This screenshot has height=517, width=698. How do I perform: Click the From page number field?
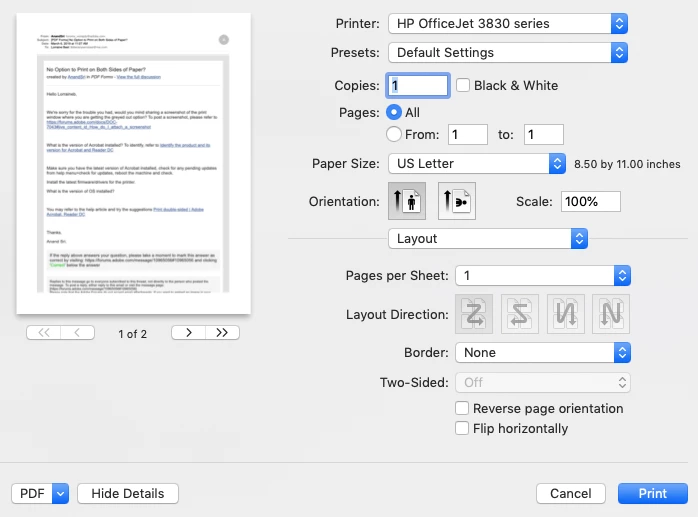(x=468, y=134)
